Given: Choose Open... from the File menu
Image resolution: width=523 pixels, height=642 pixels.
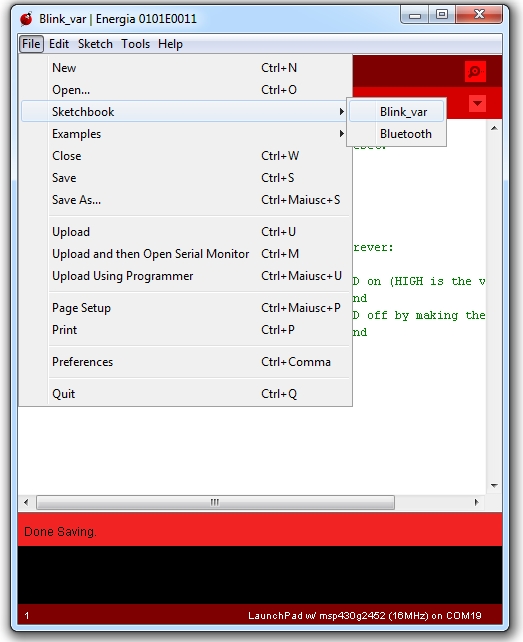Looking at the screenshot, I should click(x=185, y=90).
